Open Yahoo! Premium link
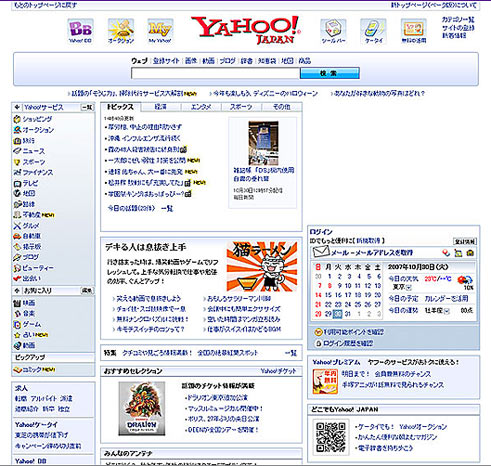Image resolution: width=491 pixels, height=466 pixels. point(336,362)
